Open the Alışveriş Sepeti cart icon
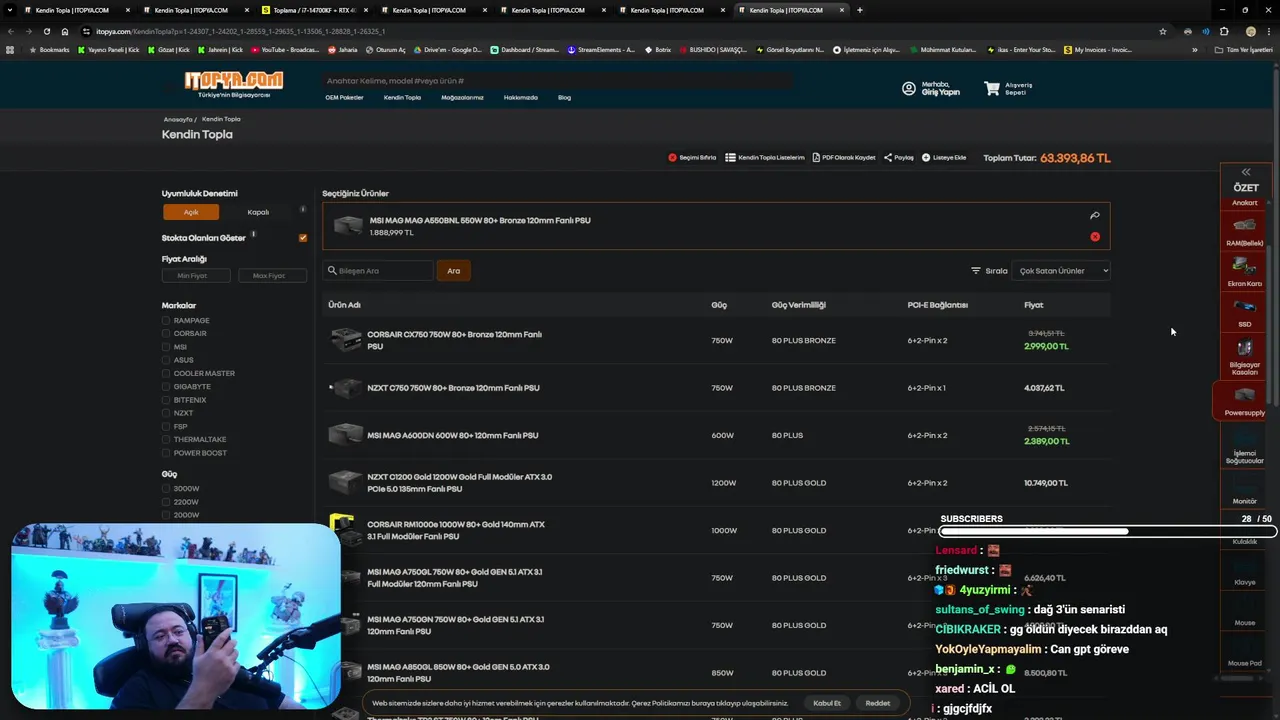1280x720 pixels. pyautogui.click(x=992, y=88)
